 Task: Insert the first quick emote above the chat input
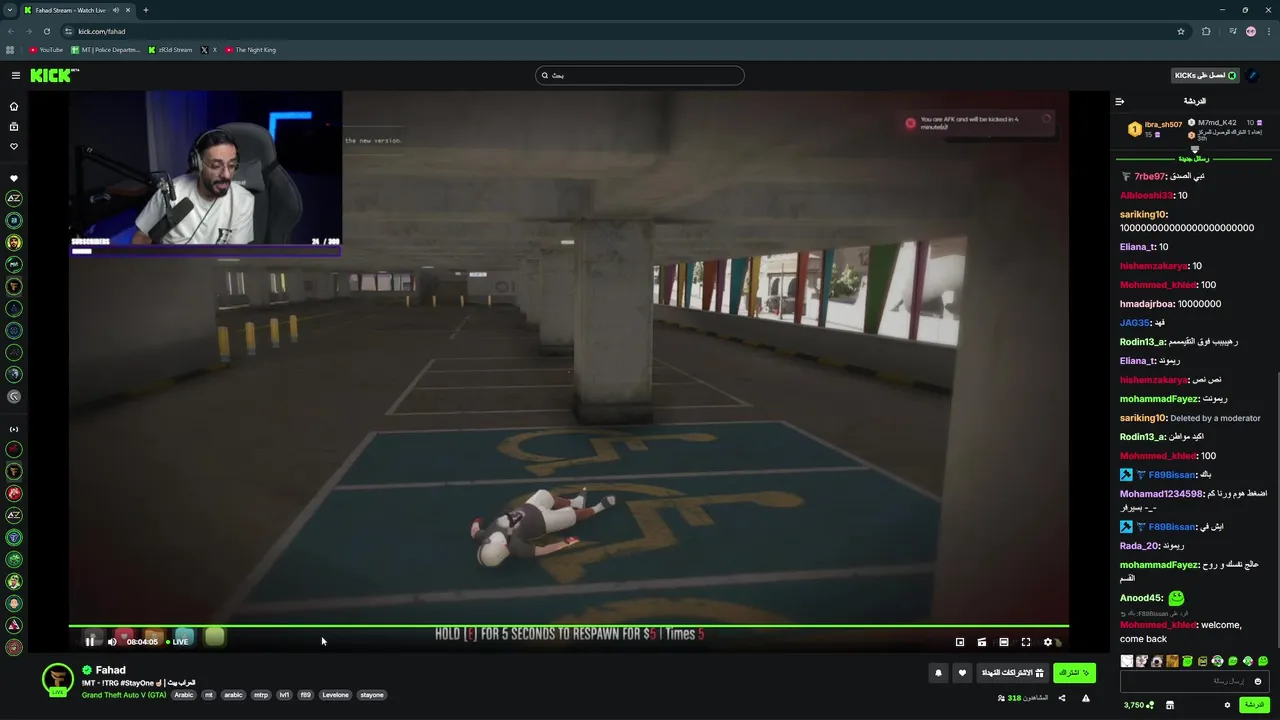[1127, 661]
